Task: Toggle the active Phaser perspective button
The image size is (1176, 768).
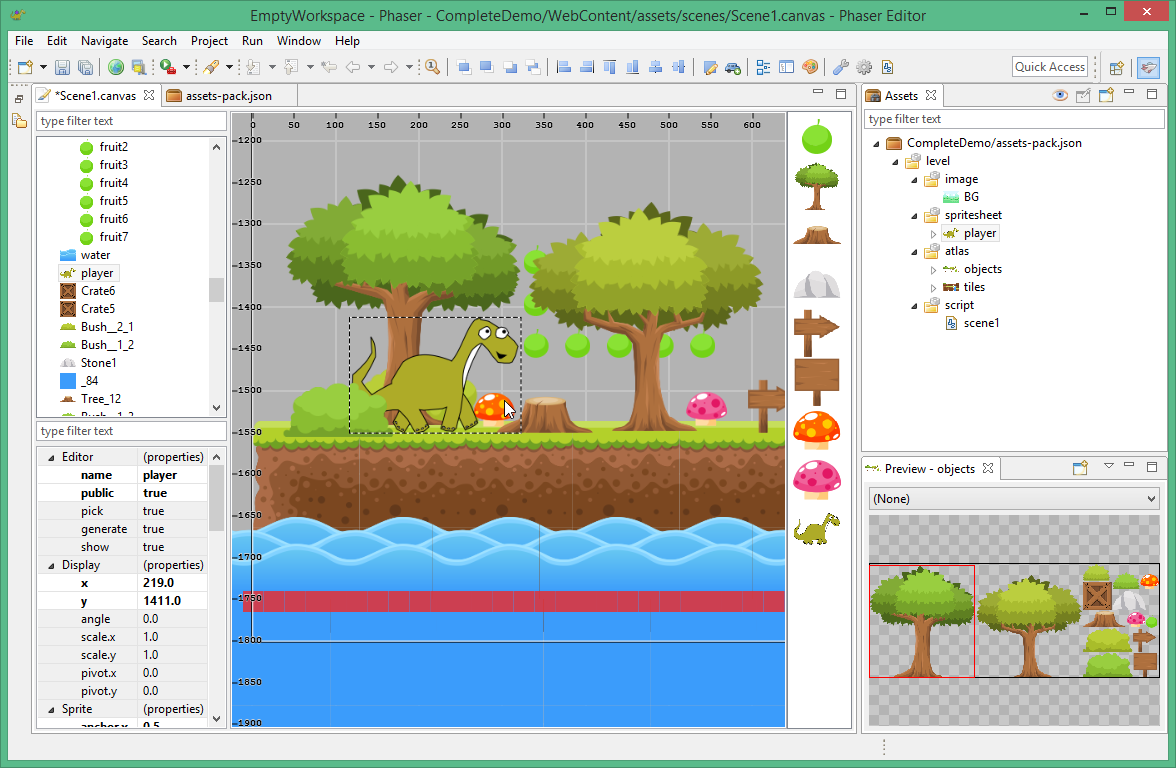Action: (x=1148, y=68)
